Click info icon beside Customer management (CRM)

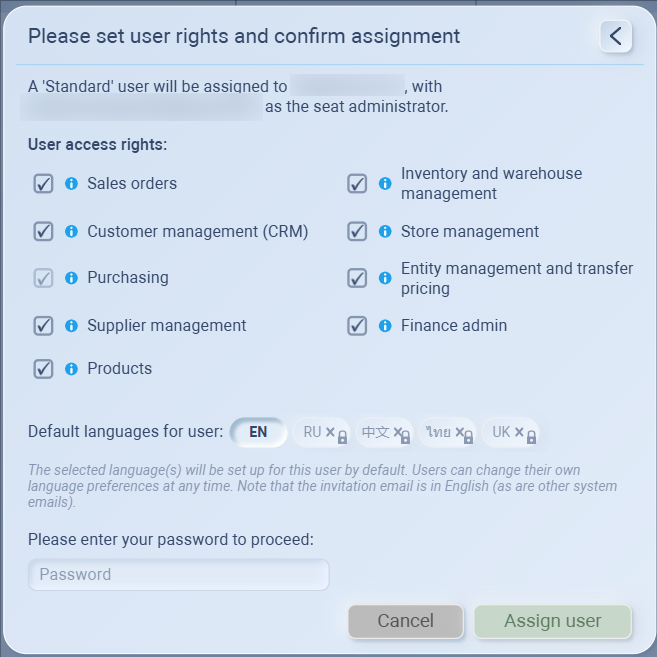click(71, 232)
